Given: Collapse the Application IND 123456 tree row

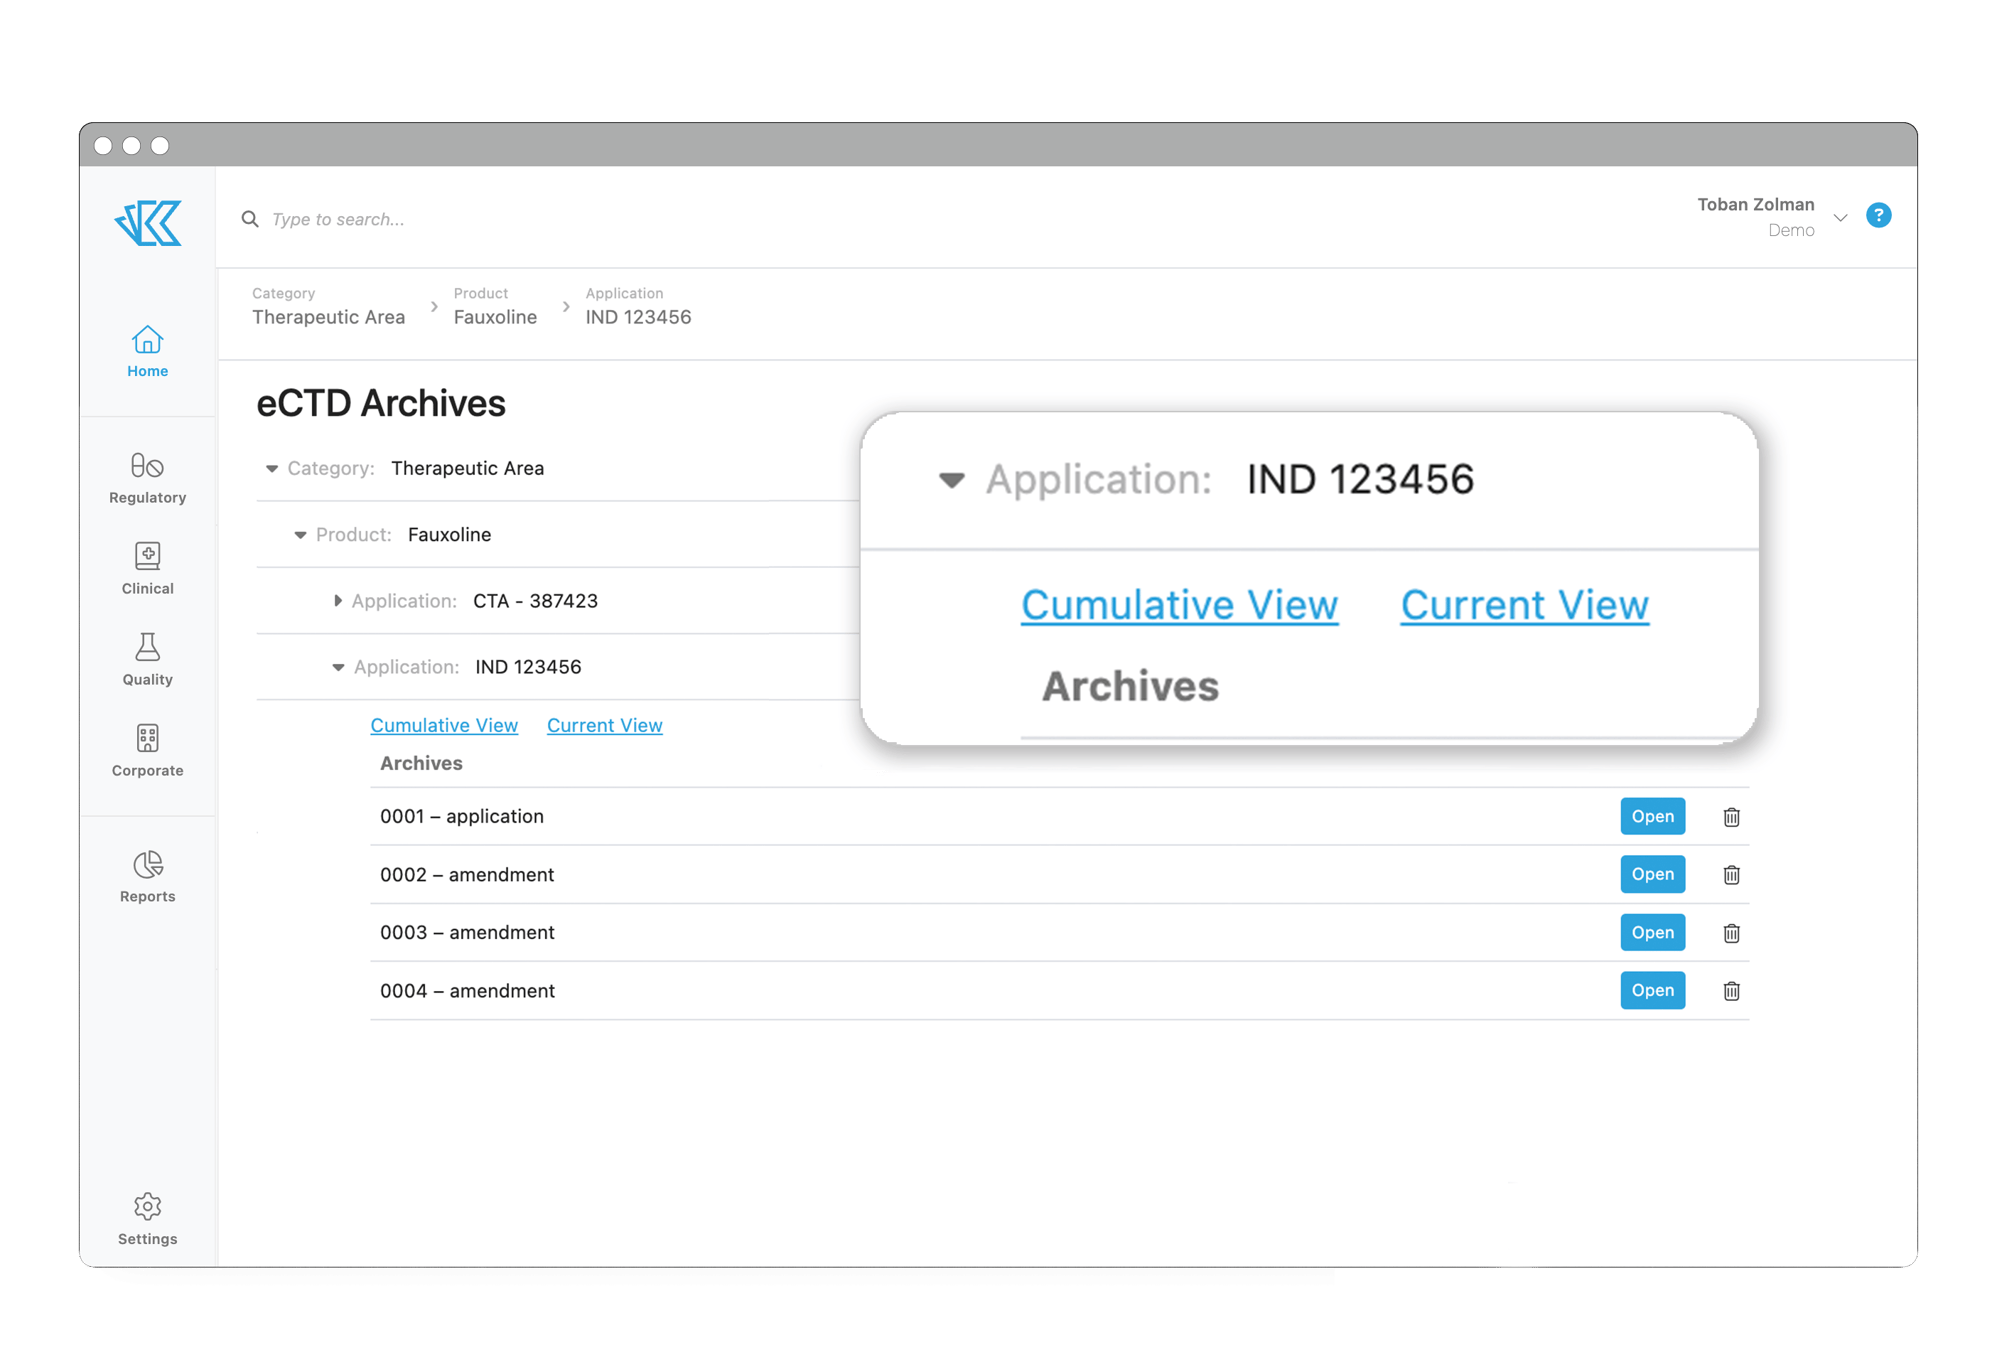Looking at the screenshot, I should (x=338, y=667).
